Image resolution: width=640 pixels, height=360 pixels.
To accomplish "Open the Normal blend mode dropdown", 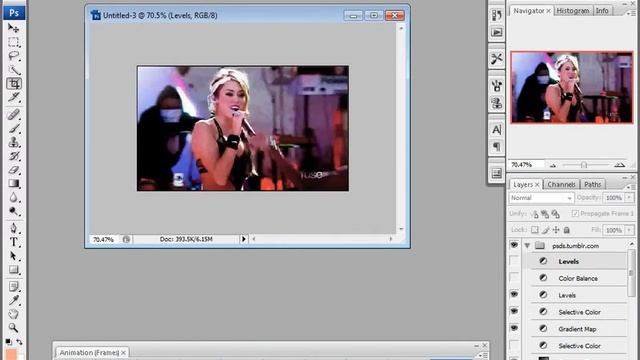I will click(541, 198).
